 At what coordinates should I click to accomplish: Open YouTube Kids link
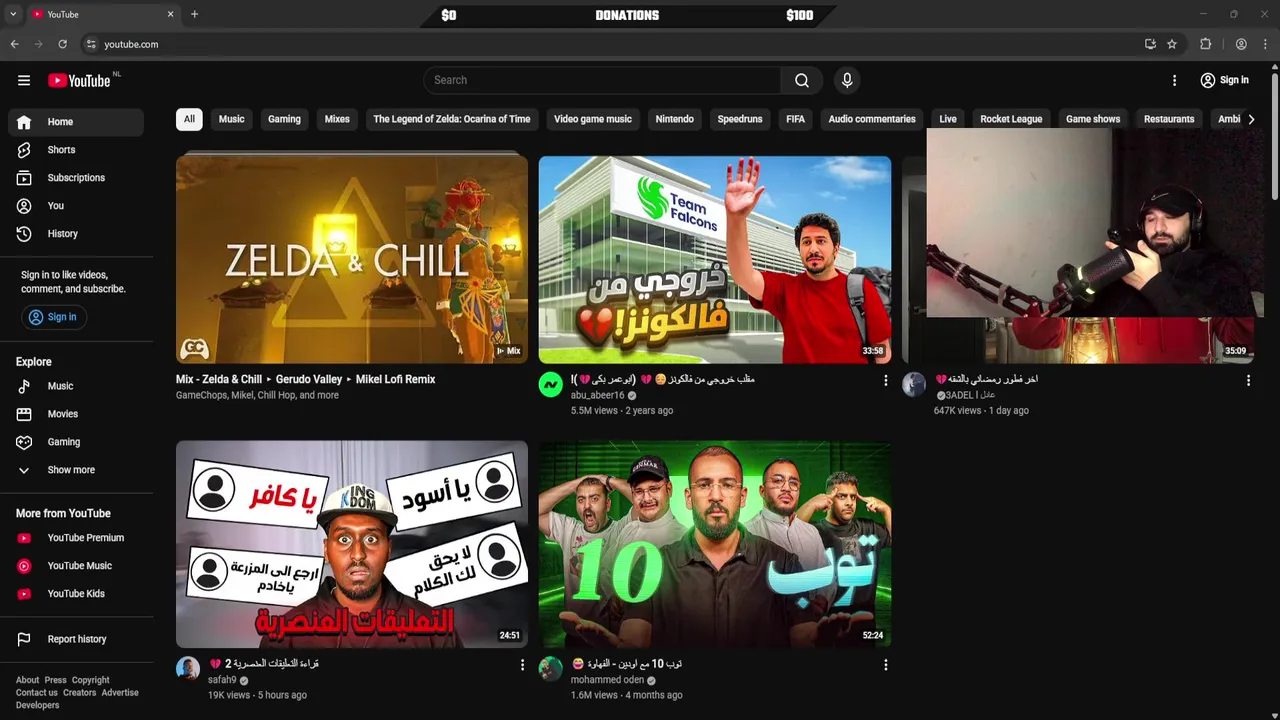pos(76,594)
